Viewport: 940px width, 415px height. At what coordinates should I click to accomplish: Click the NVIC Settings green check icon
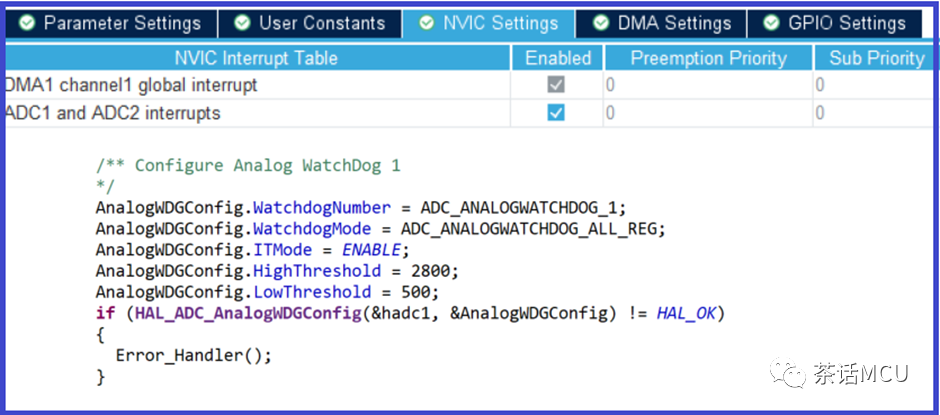427,22
